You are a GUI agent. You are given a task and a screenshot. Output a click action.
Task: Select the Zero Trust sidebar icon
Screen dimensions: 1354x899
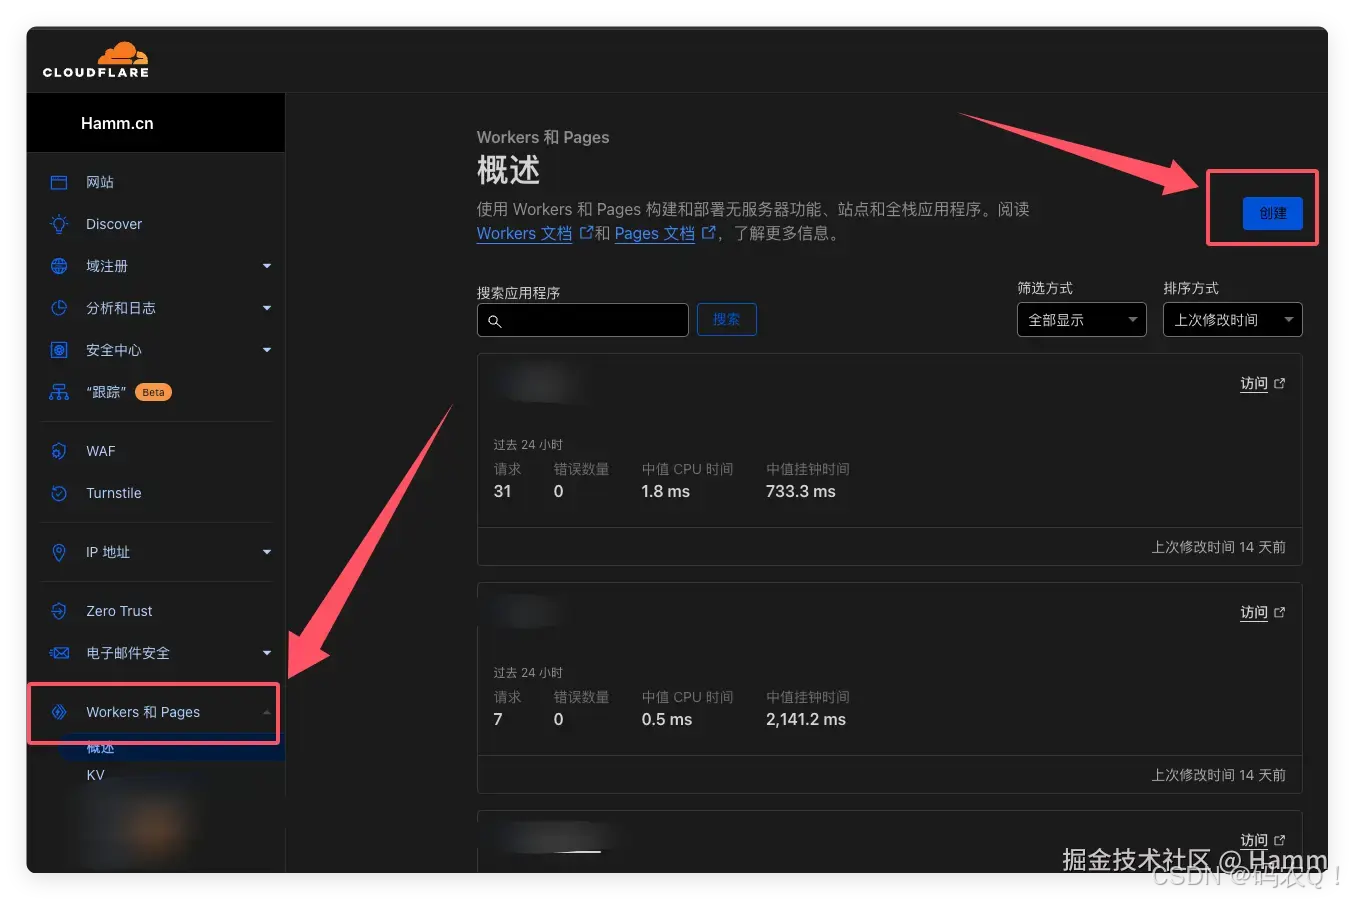pos(58,611)
